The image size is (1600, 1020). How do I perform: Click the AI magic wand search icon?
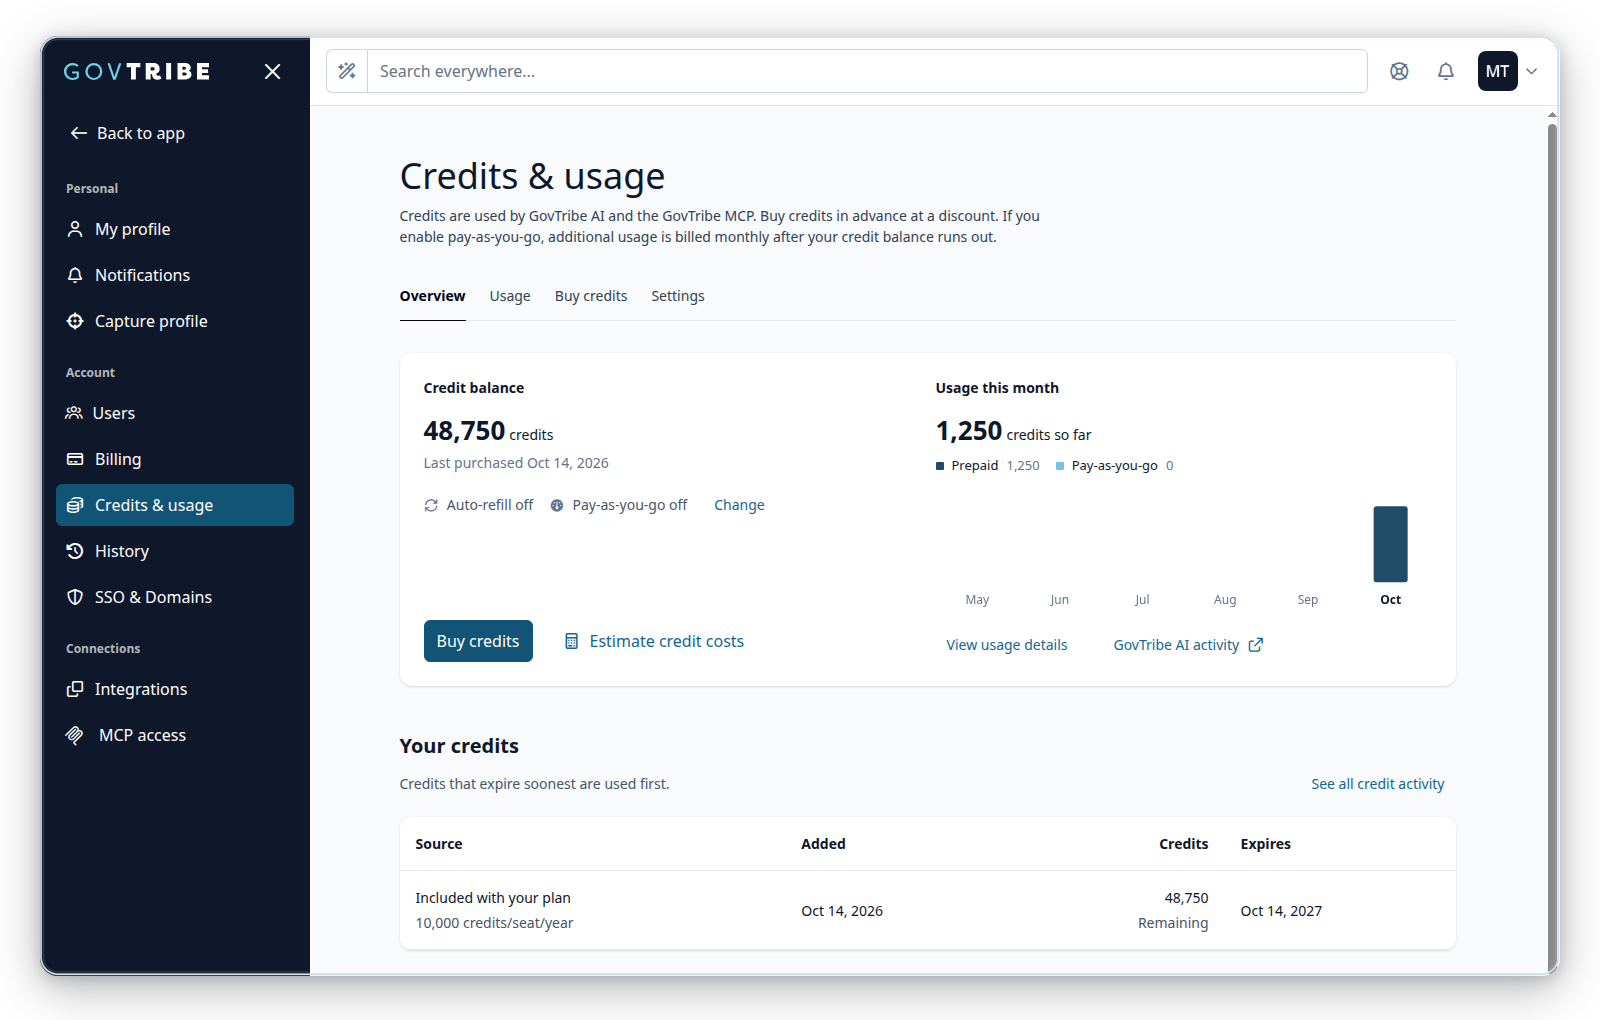tap(347, 71)
